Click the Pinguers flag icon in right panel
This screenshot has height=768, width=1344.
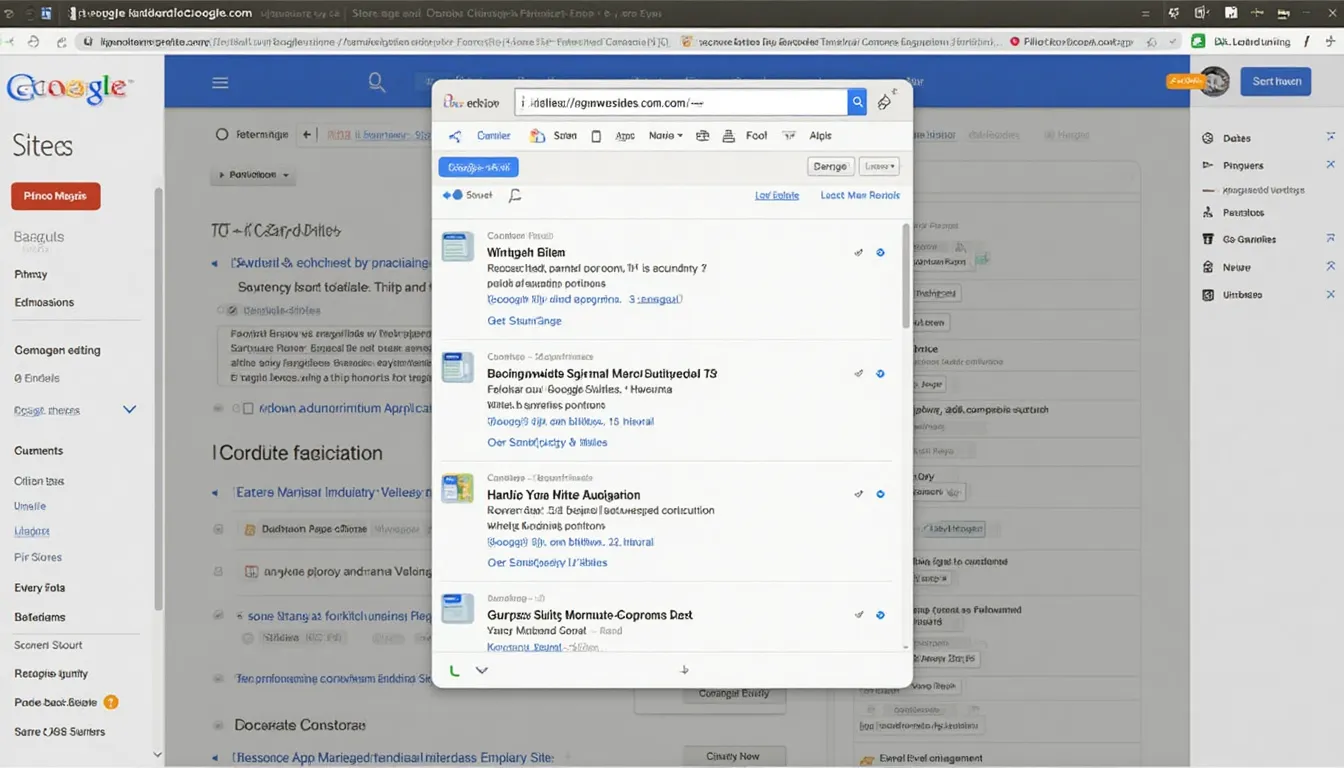tap(1207, 166)
